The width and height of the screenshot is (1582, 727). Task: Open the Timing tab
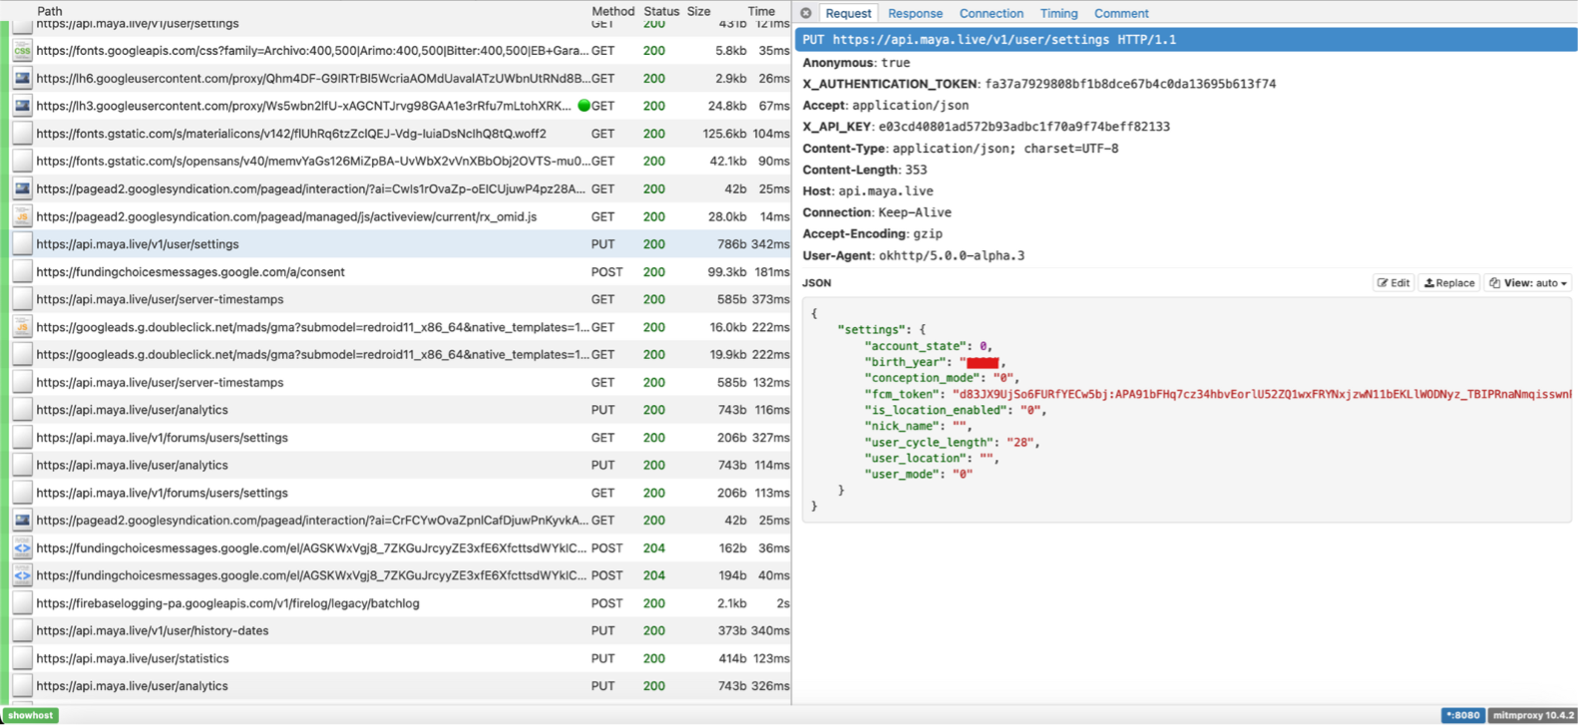(1058, 13)
